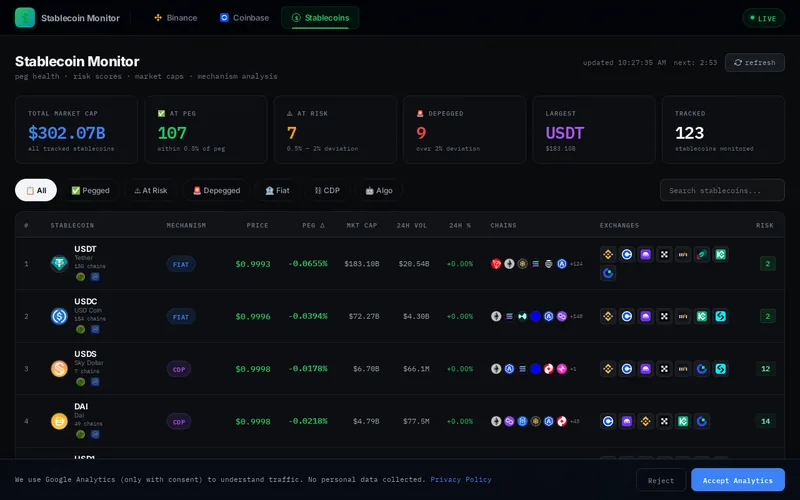Filter by At Risk stablecoins

pos(151,190)
